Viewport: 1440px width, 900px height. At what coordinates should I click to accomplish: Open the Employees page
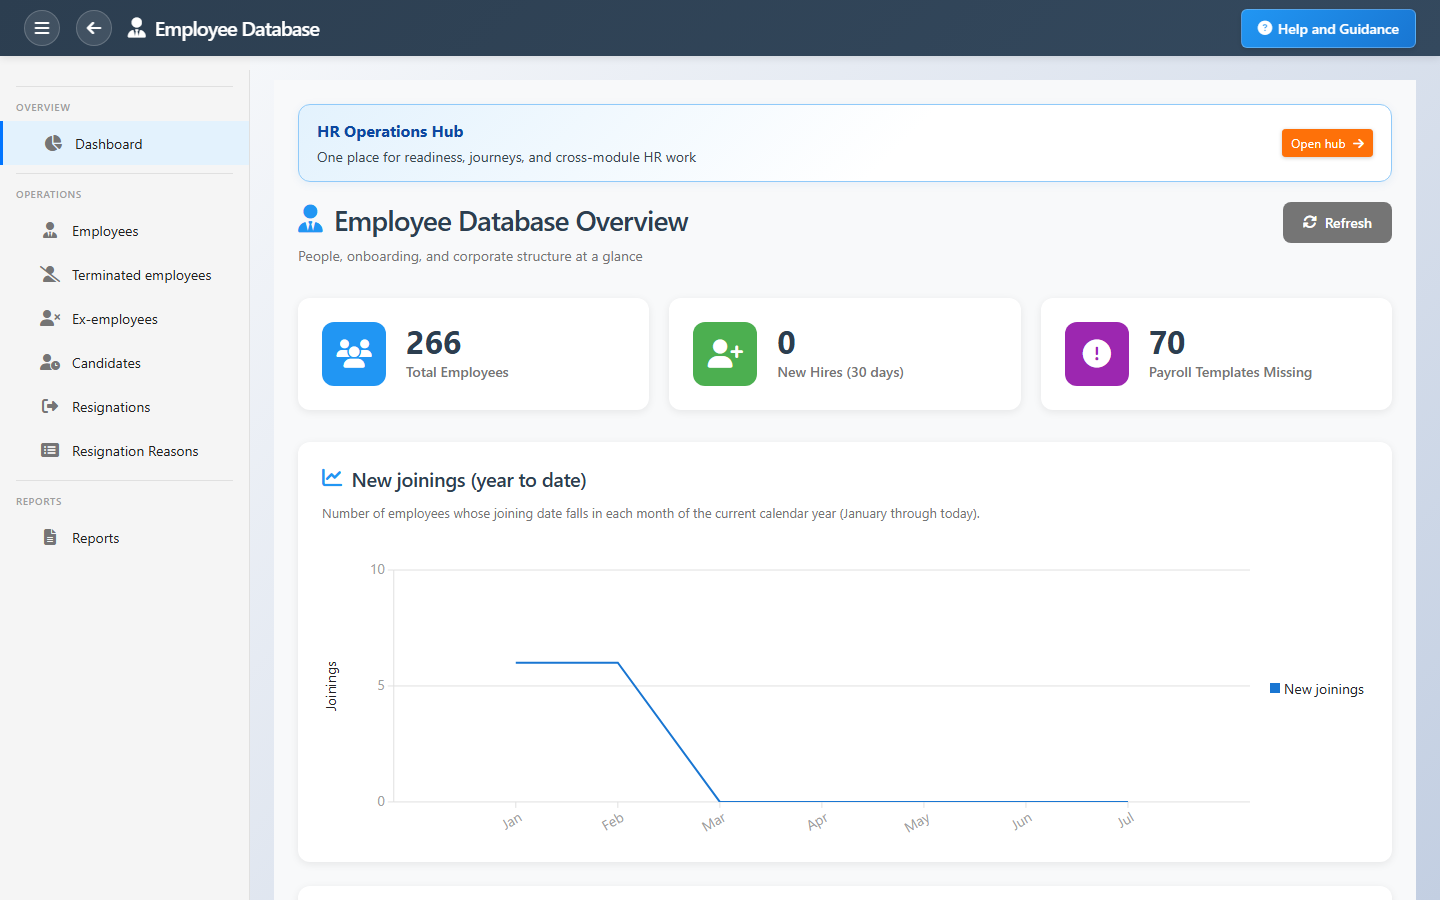(126, 231)
